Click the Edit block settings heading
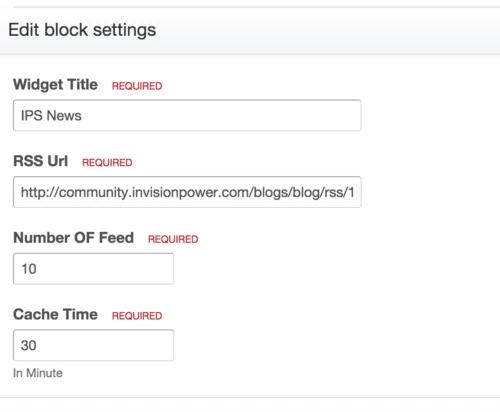Screen dimensions: 500x412 82,30
